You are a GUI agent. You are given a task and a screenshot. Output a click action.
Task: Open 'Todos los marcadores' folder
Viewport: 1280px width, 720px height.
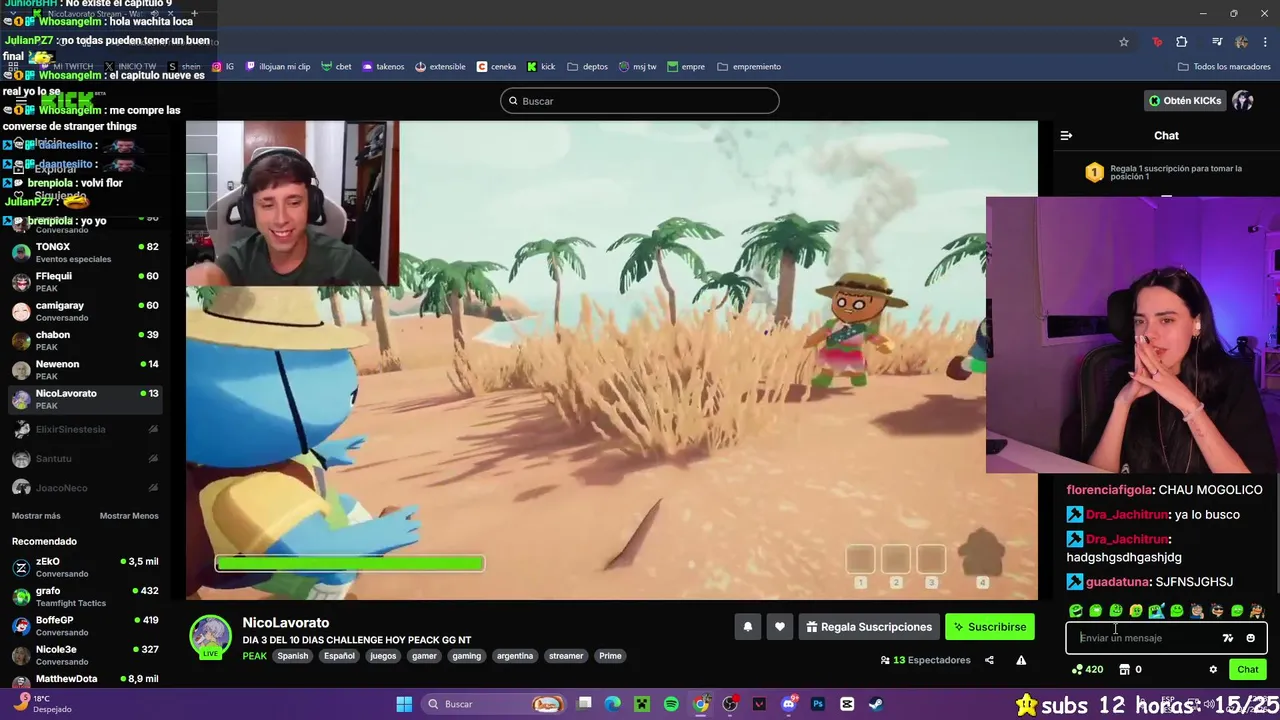point(1225,67)
